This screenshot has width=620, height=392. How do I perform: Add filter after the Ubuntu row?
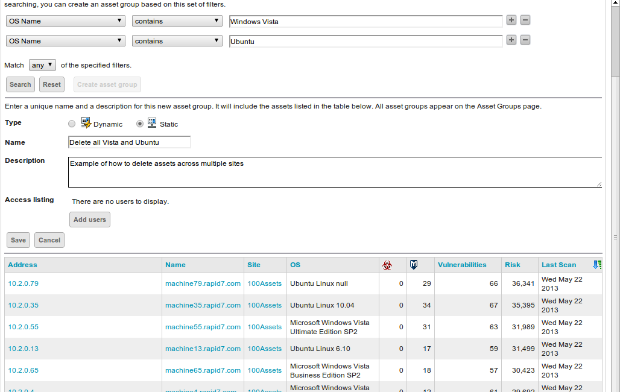[511, 40]
